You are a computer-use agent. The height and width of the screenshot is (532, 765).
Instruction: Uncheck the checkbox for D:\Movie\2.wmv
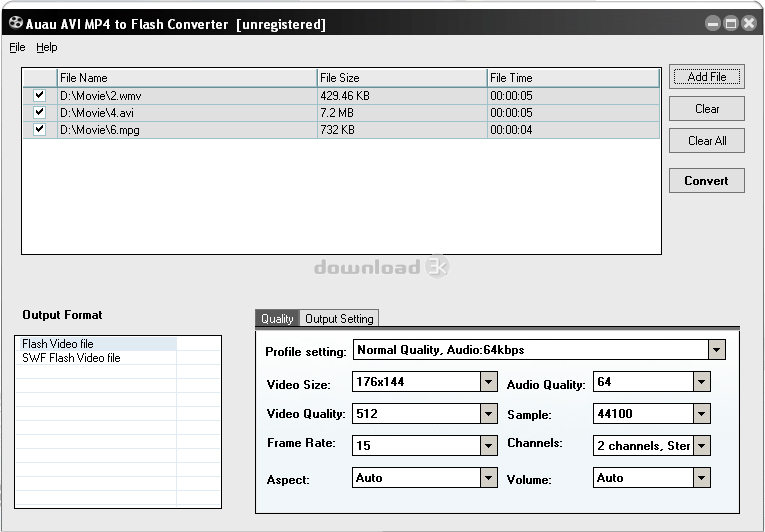[x=39, y=95]
